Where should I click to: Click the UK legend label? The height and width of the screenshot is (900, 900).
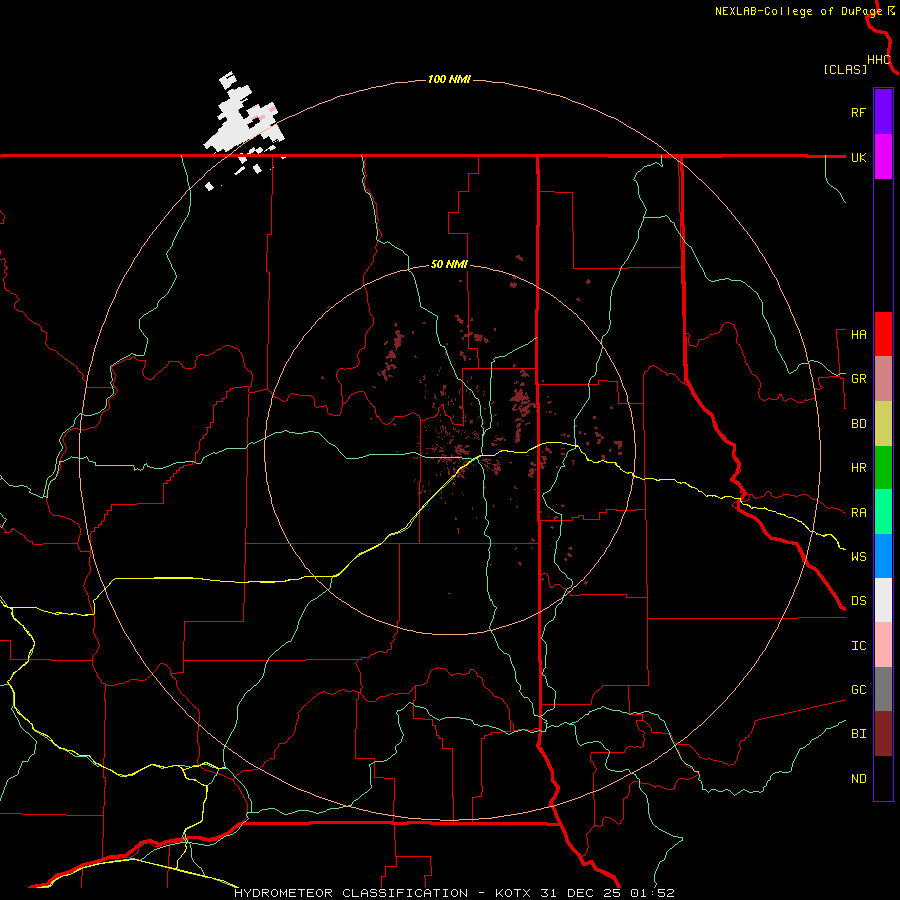click(859, 157)
